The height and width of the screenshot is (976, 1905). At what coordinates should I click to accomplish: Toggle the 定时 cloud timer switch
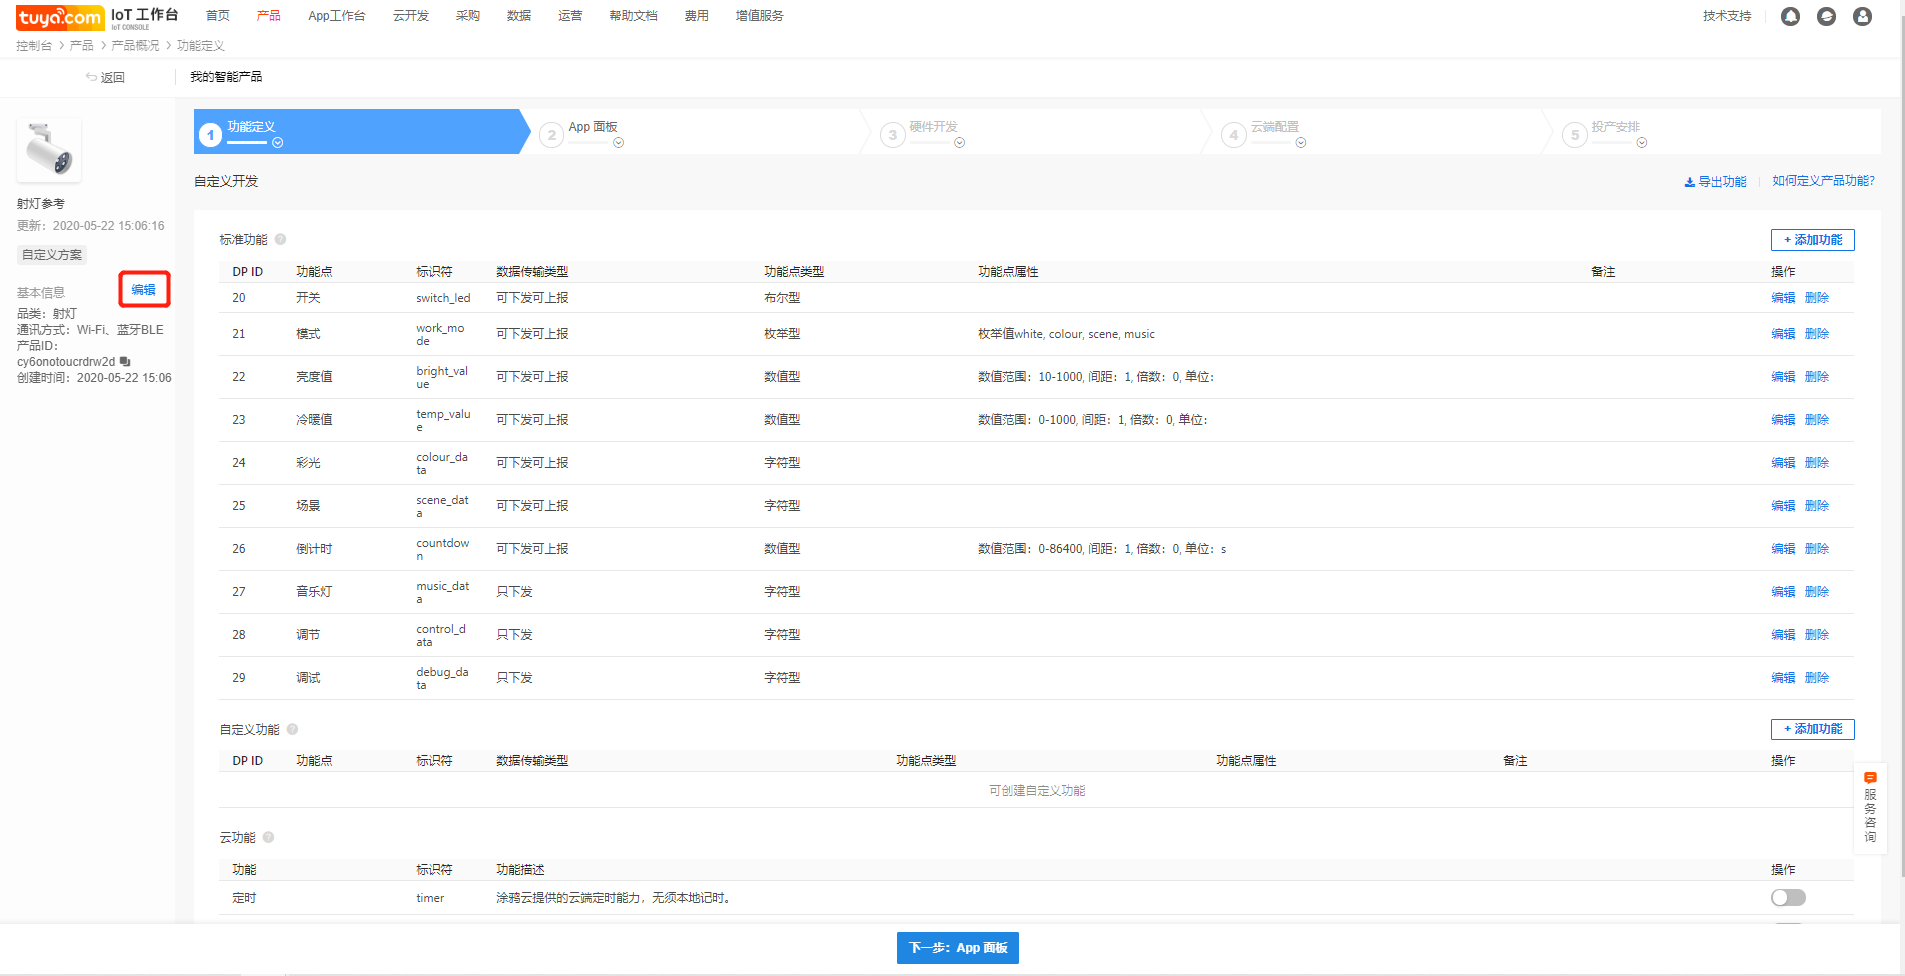pos(1787,898)
